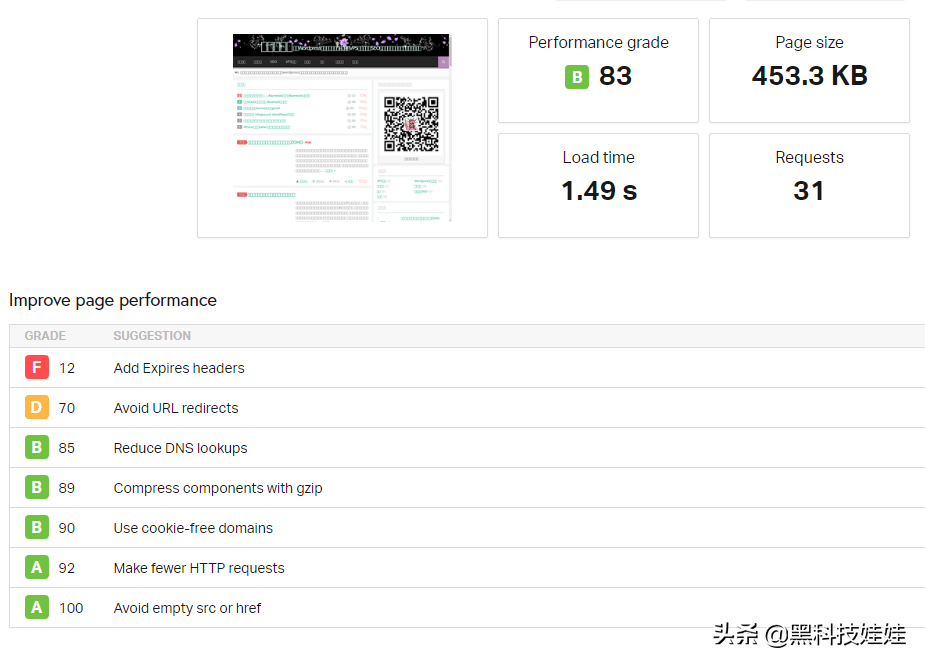The image size is (925, 665).
Task: Click the SUGGESTION column header
Action: (x=152, y=336)
